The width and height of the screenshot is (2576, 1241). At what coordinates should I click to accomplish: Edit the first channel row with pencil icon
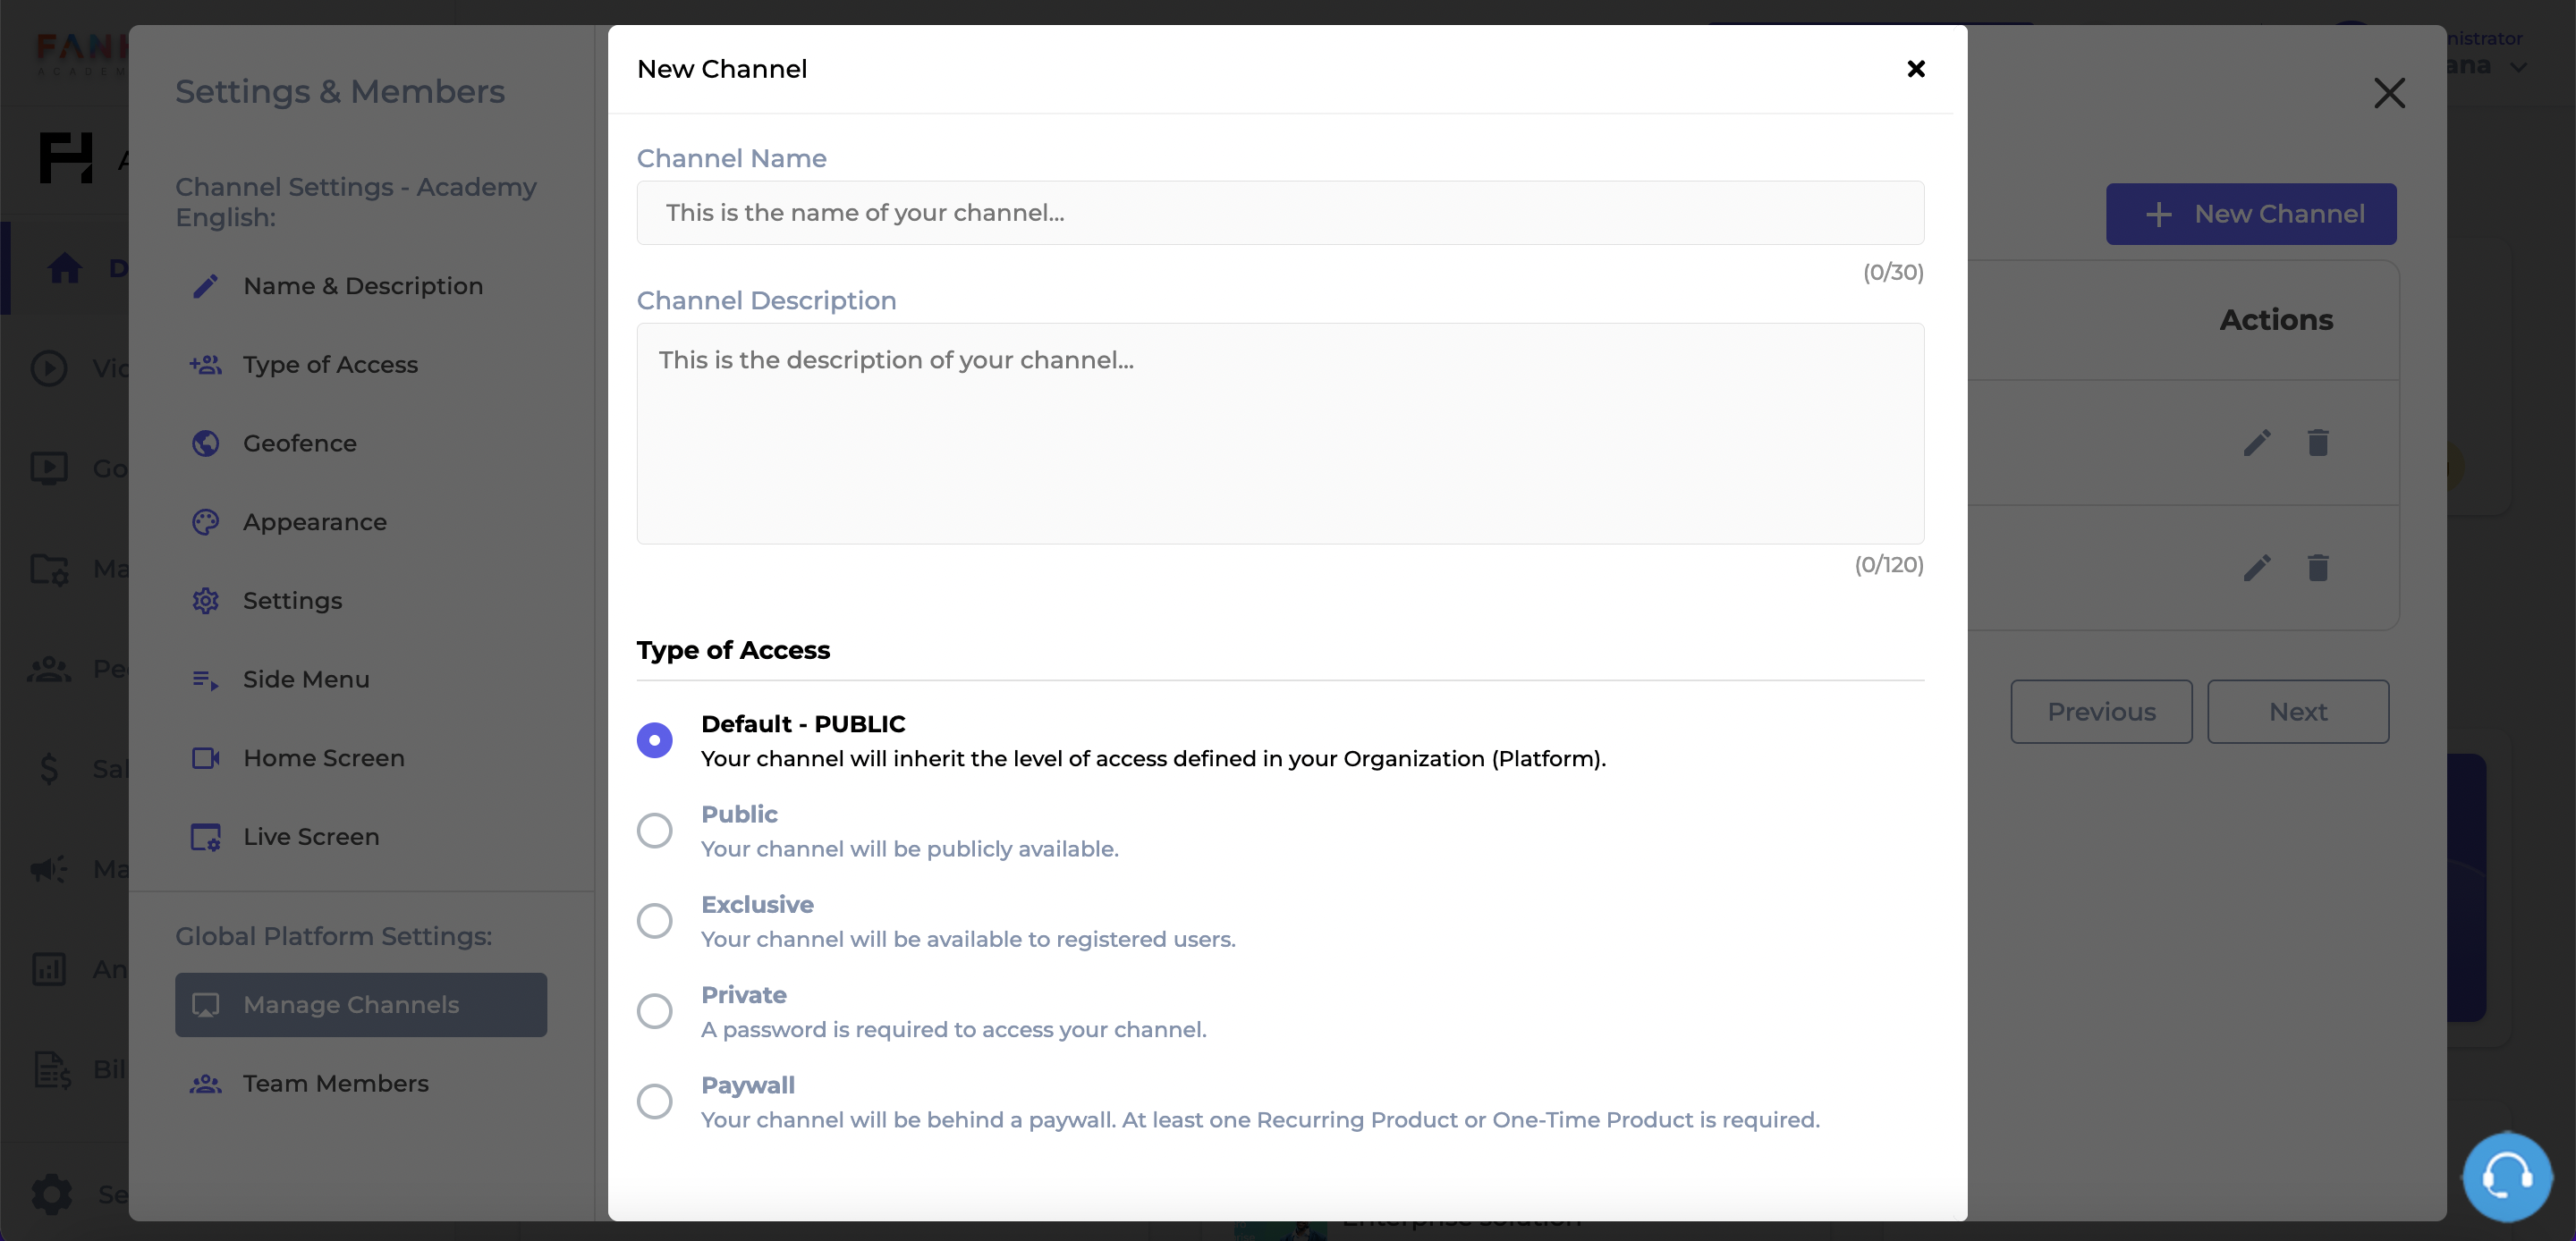[x=2257, y=443]
